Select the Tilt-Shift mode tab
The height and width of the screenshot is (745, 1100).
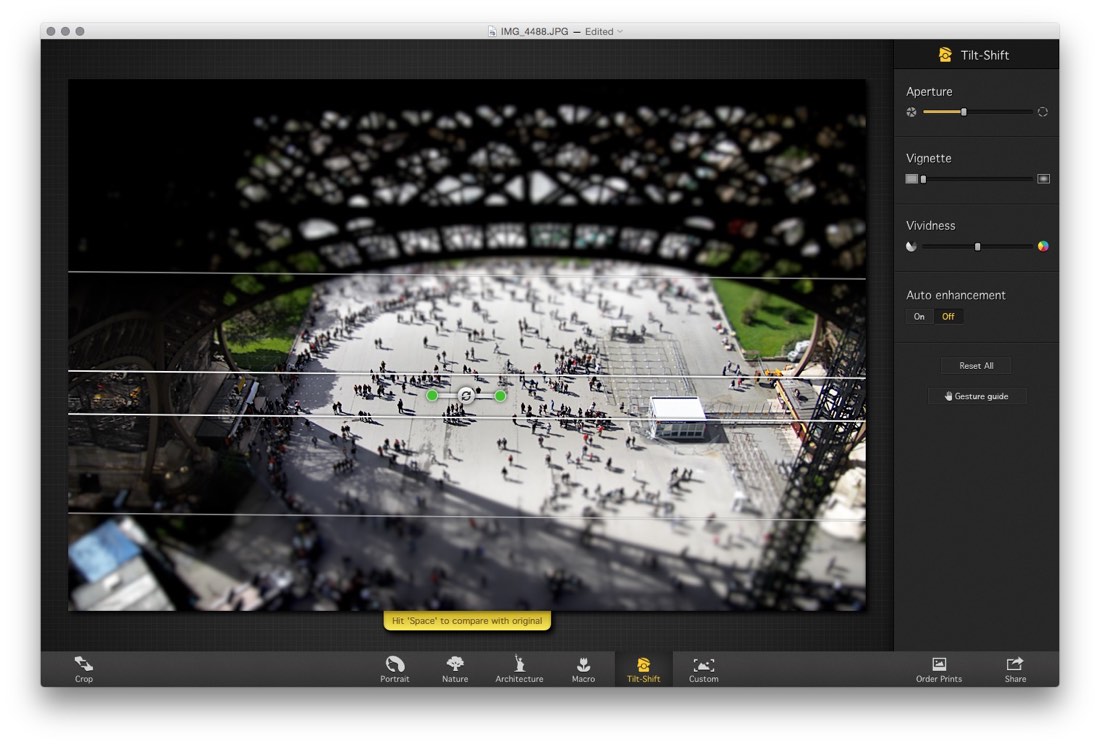pyautogui.click(x=643, y=669)
